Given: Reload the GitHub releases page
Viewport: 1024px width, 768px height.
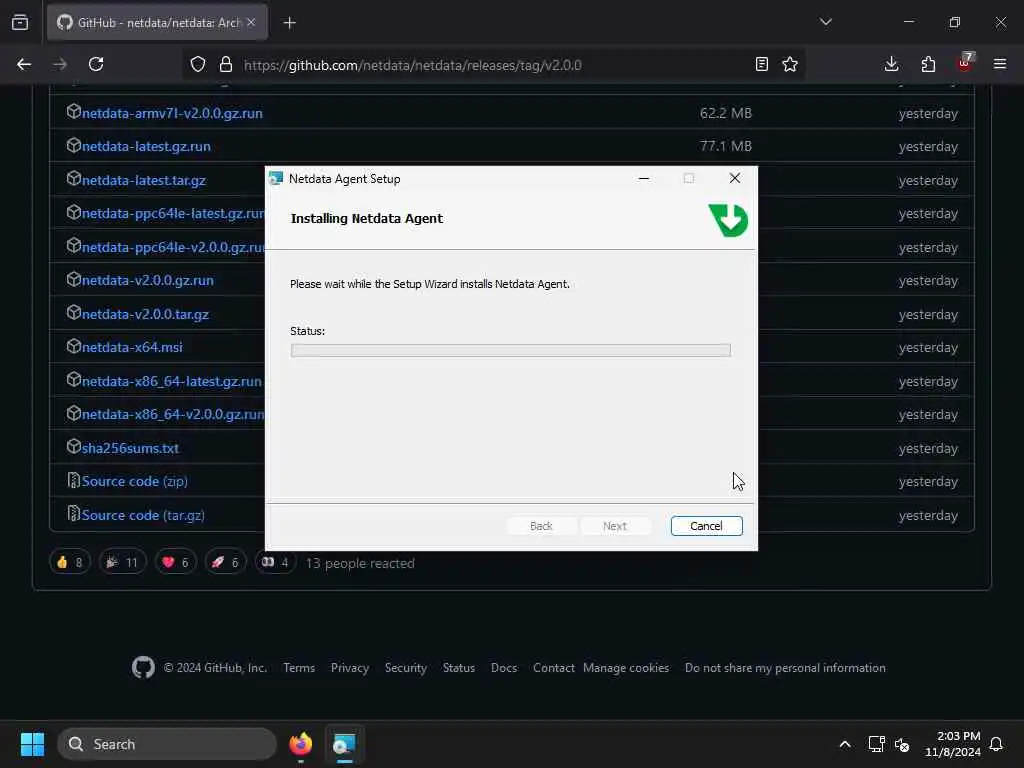Looking at the screenshot, I should (96, 65).
